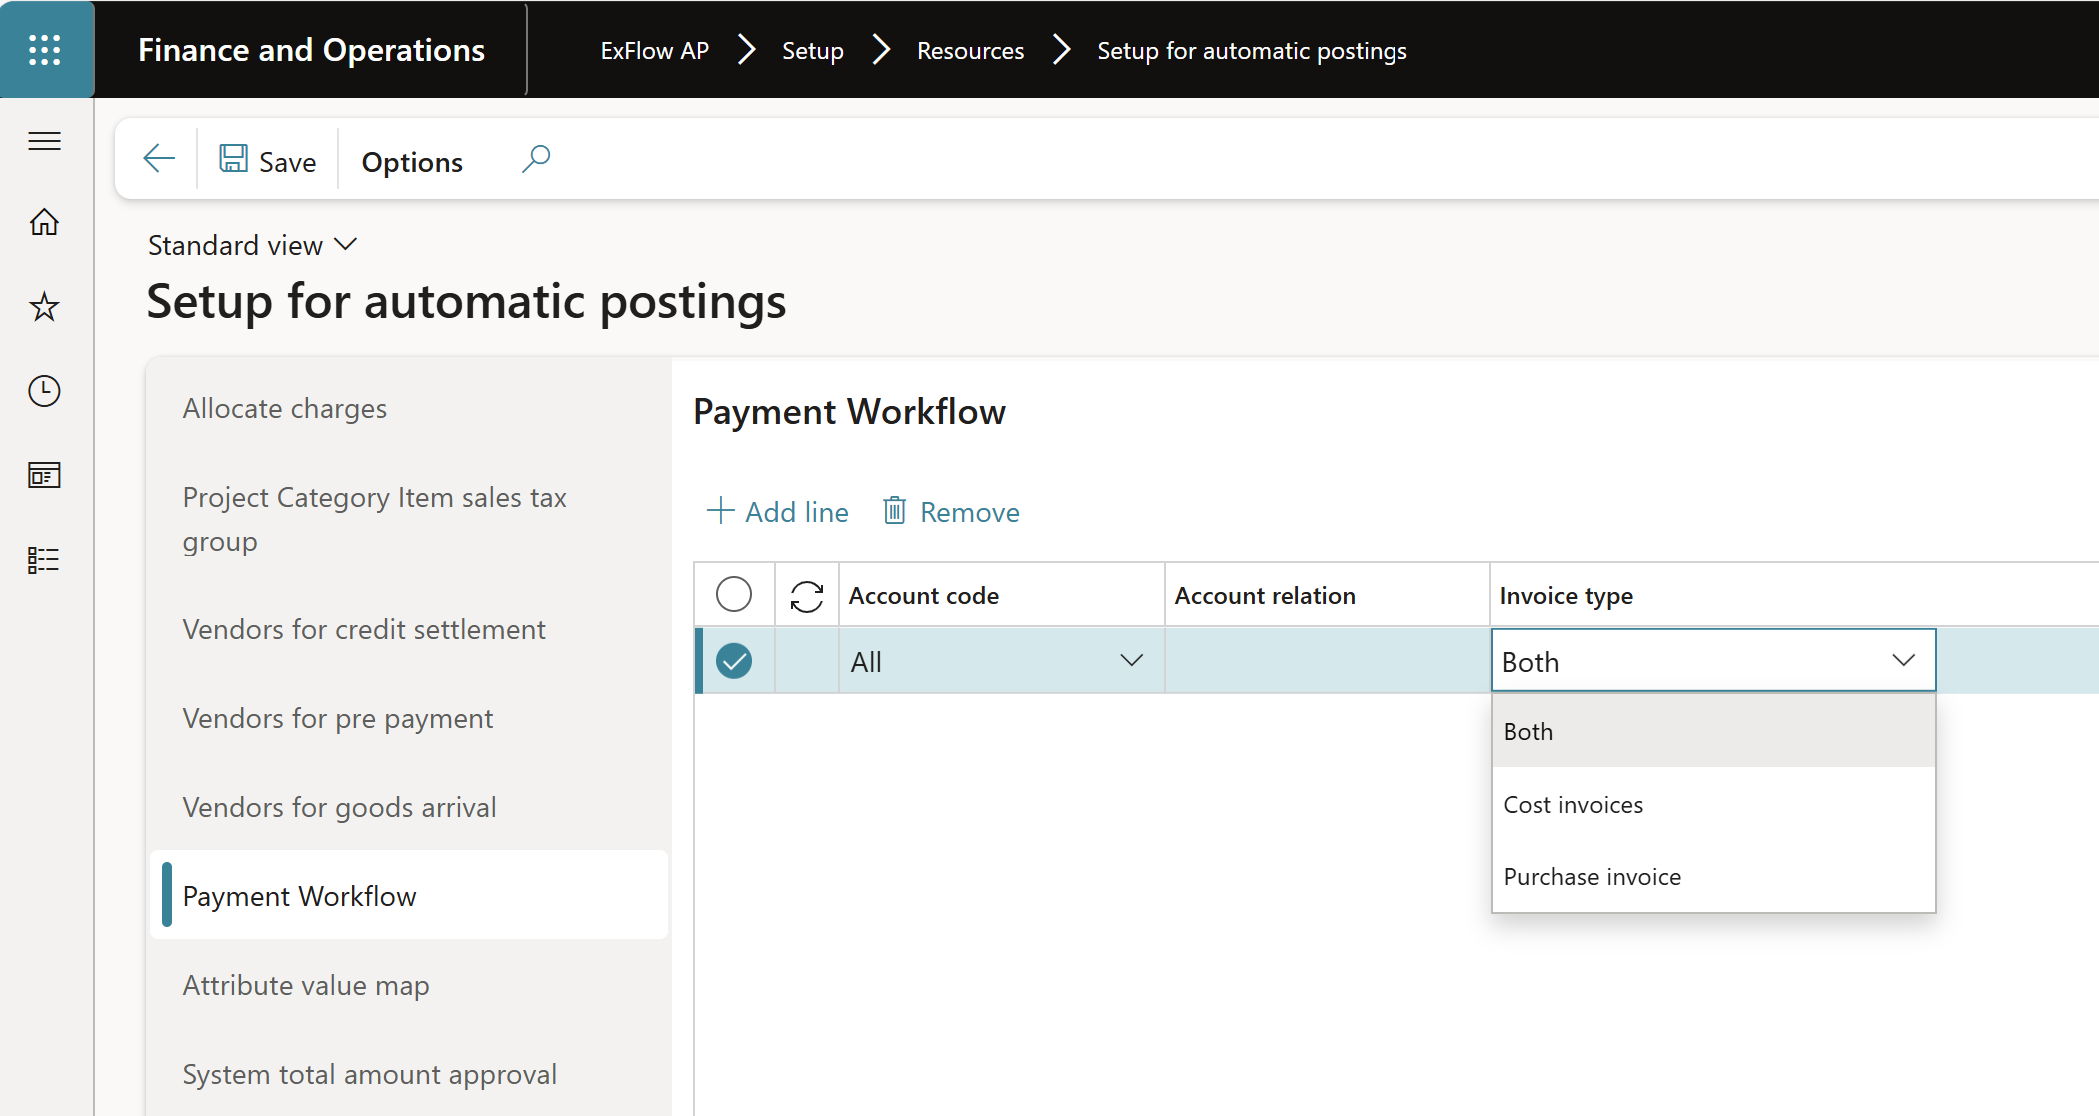The height and width of the screenshot is (1116, 2099).
Task: Sort by Account relation column header
Action: click(1327, 595)
